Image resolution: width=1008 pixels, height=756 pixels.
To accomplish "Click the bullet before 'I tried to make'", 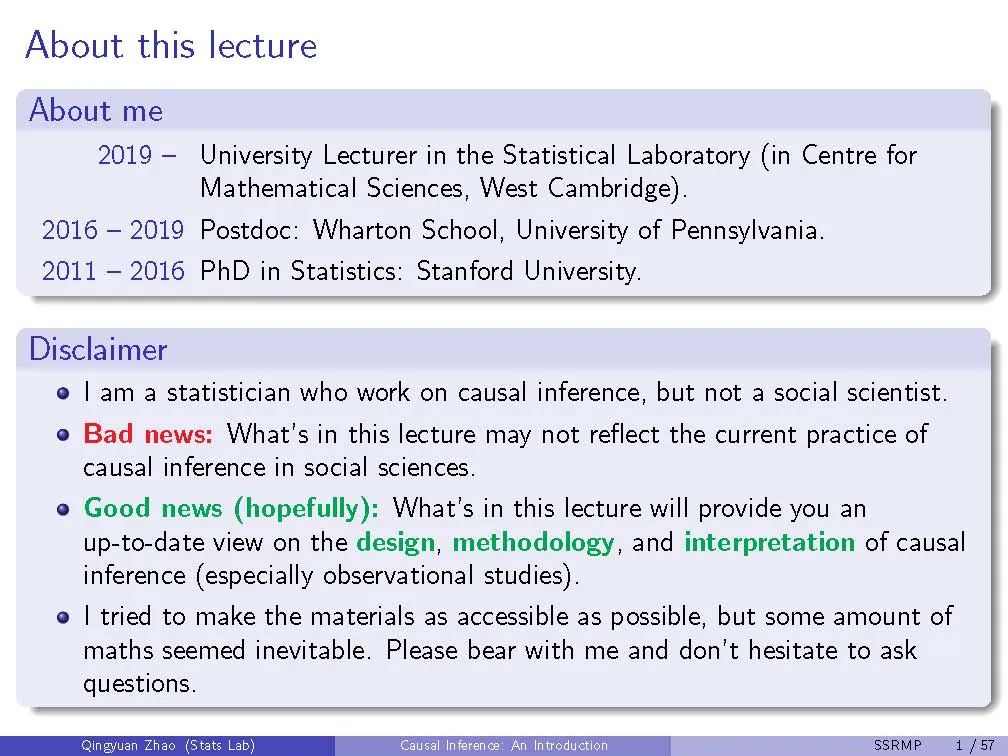I will (64, 617).
